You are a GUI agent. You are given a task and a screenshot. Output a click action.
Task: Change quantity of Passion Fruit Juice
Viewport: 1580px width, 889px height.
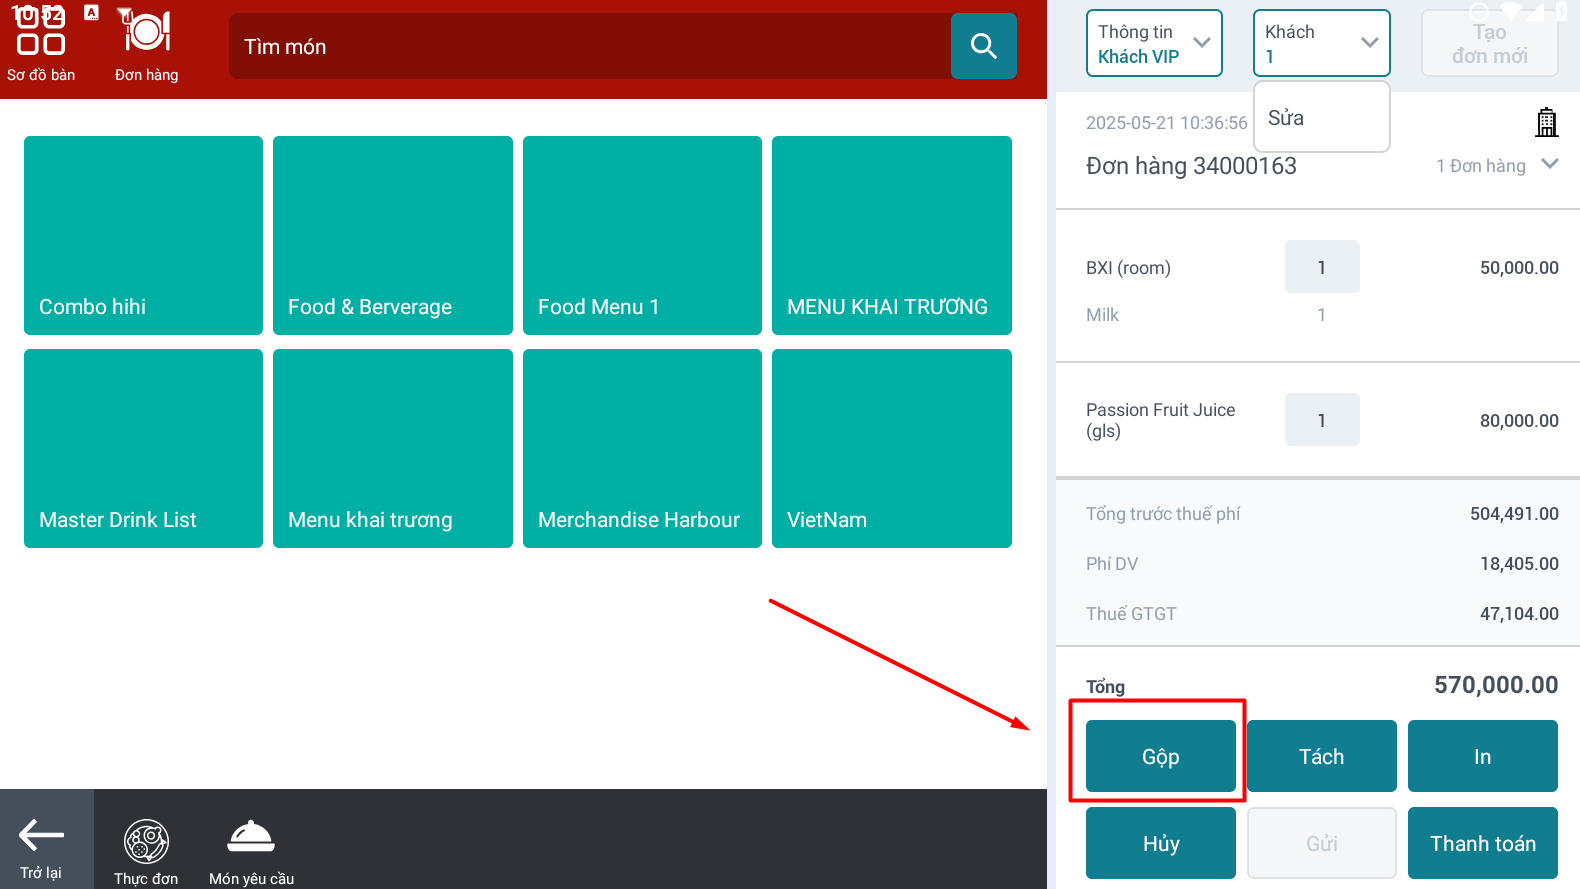coord(1321,420)
